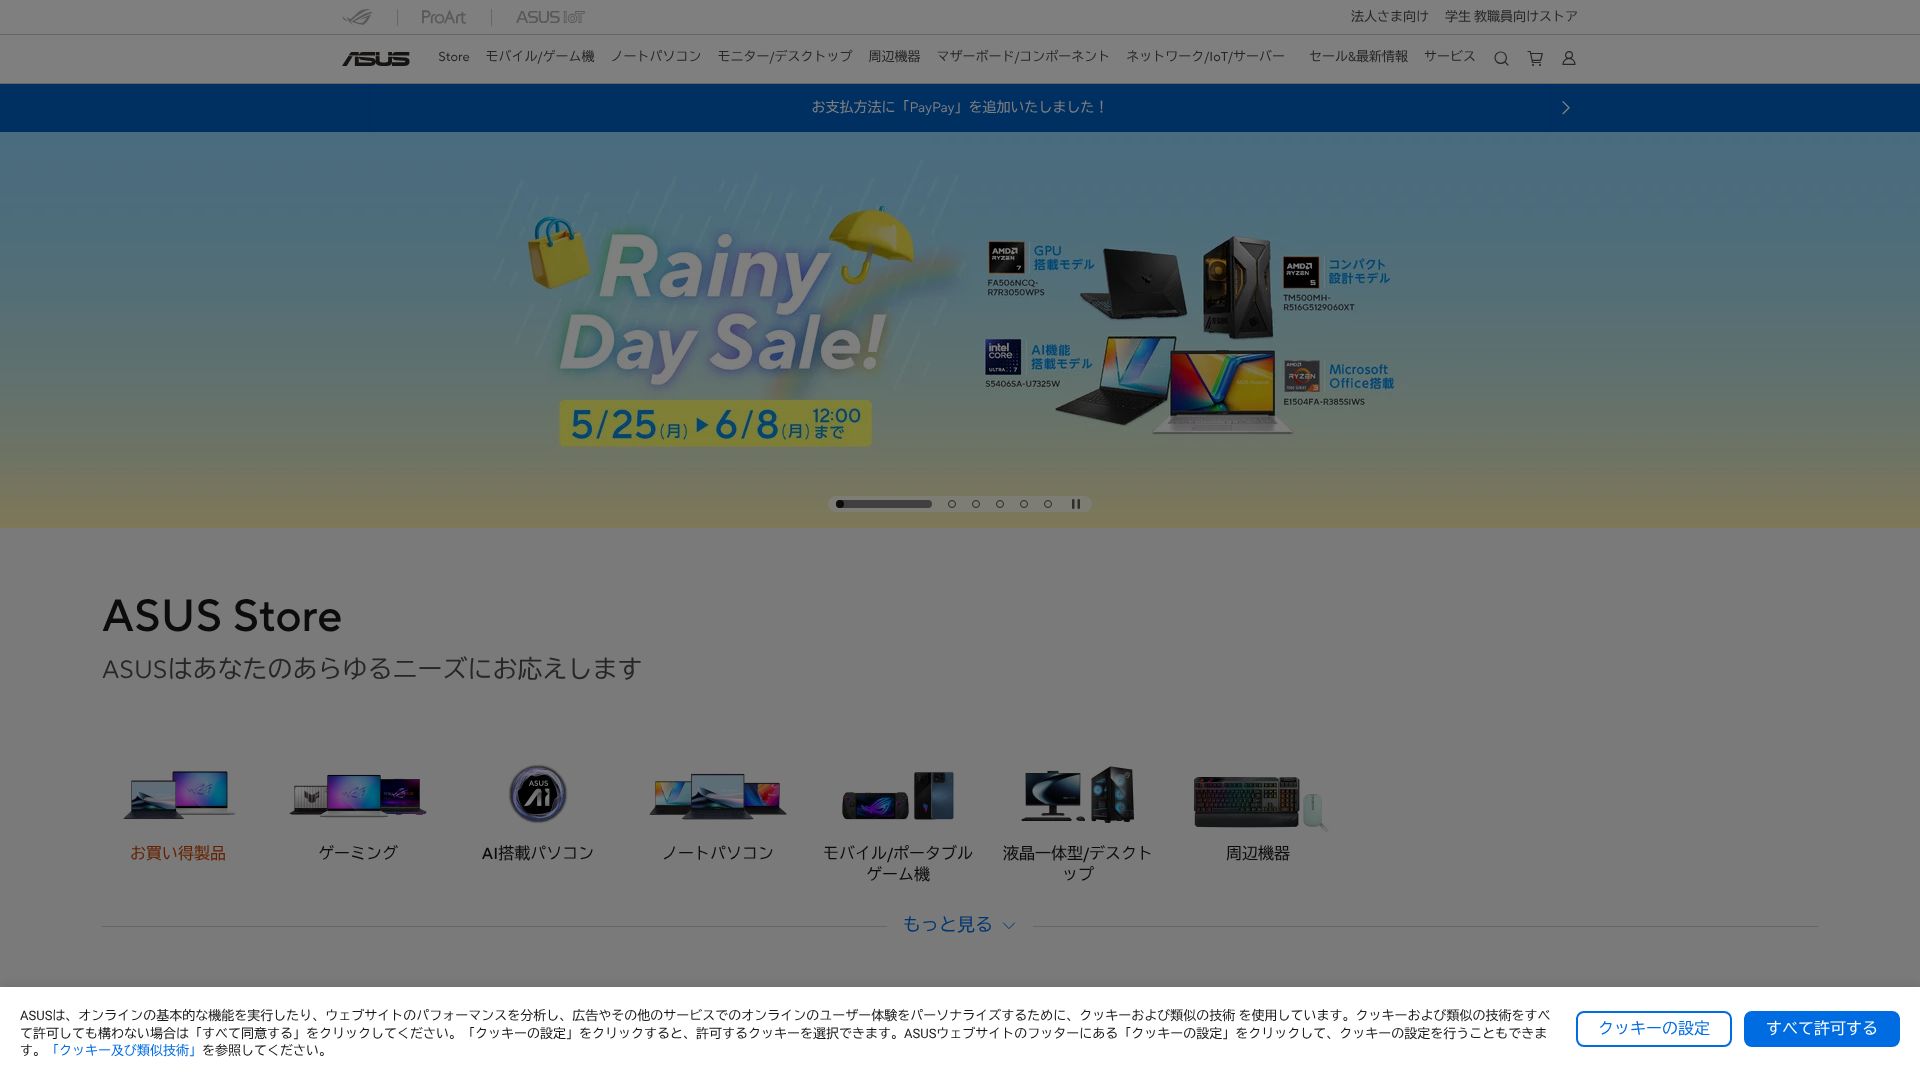The width and height of the screenshot is (1920, 1080).
Task: Open the クッキー及び類似技術 policy link
Action: point(124,1051)
